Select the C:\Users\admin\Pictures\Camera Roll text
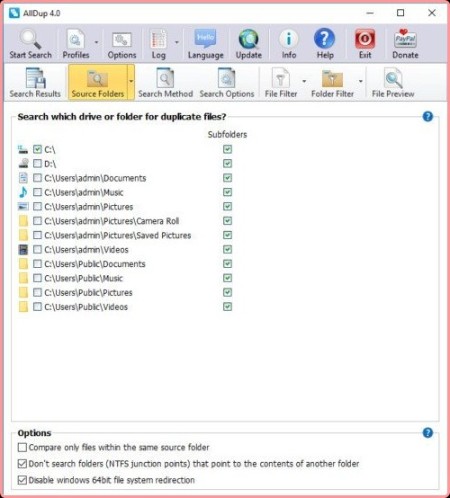The image size is (450, 498). click(112, 221)
